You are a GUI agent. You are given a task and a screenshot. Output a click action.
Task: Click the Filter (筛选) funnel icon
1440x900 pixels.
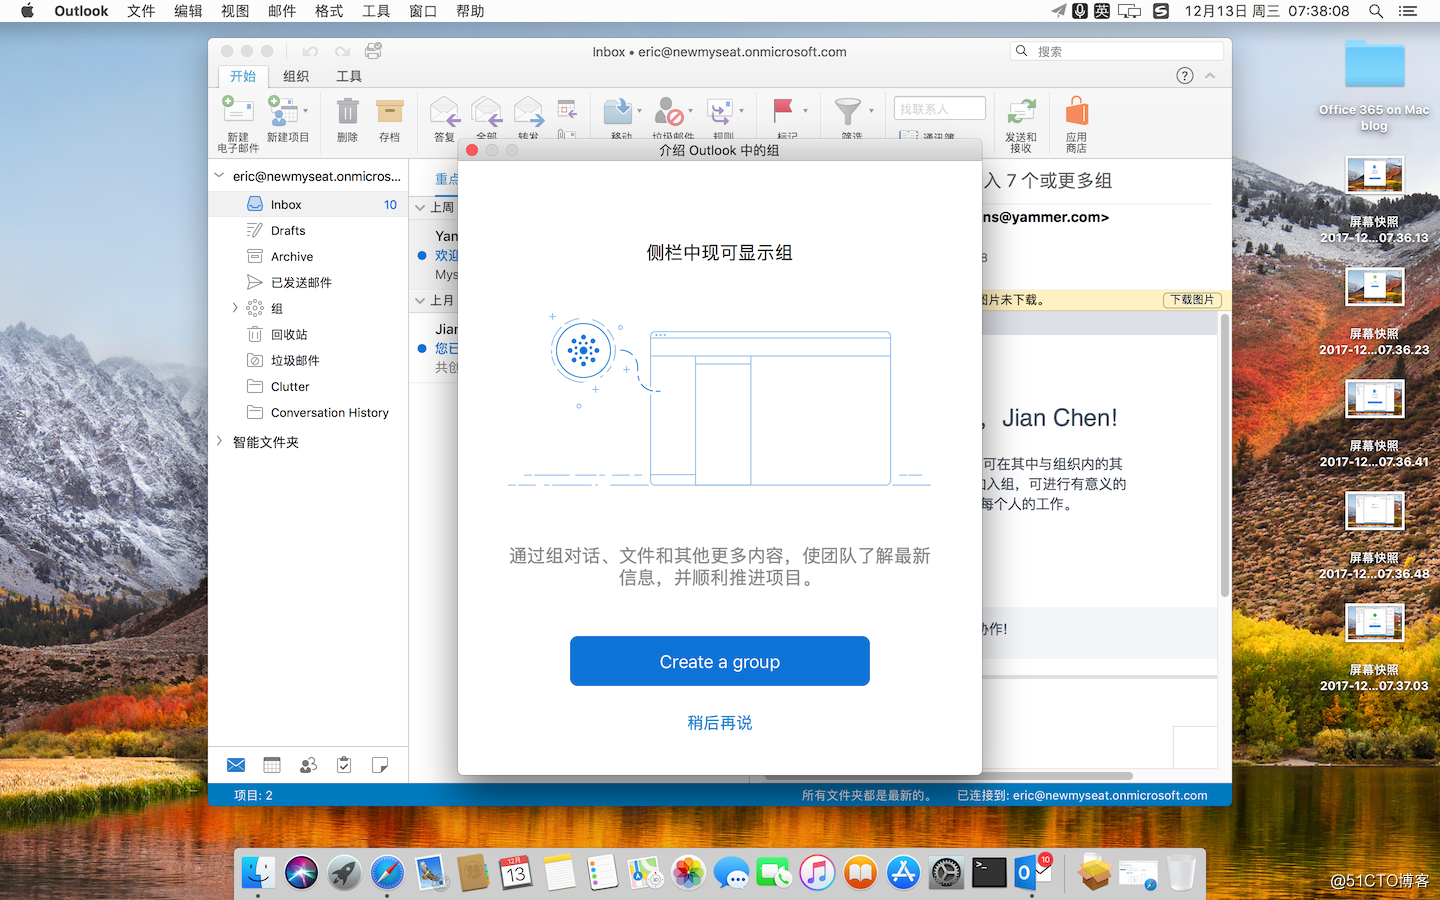[x=848, y=111]
